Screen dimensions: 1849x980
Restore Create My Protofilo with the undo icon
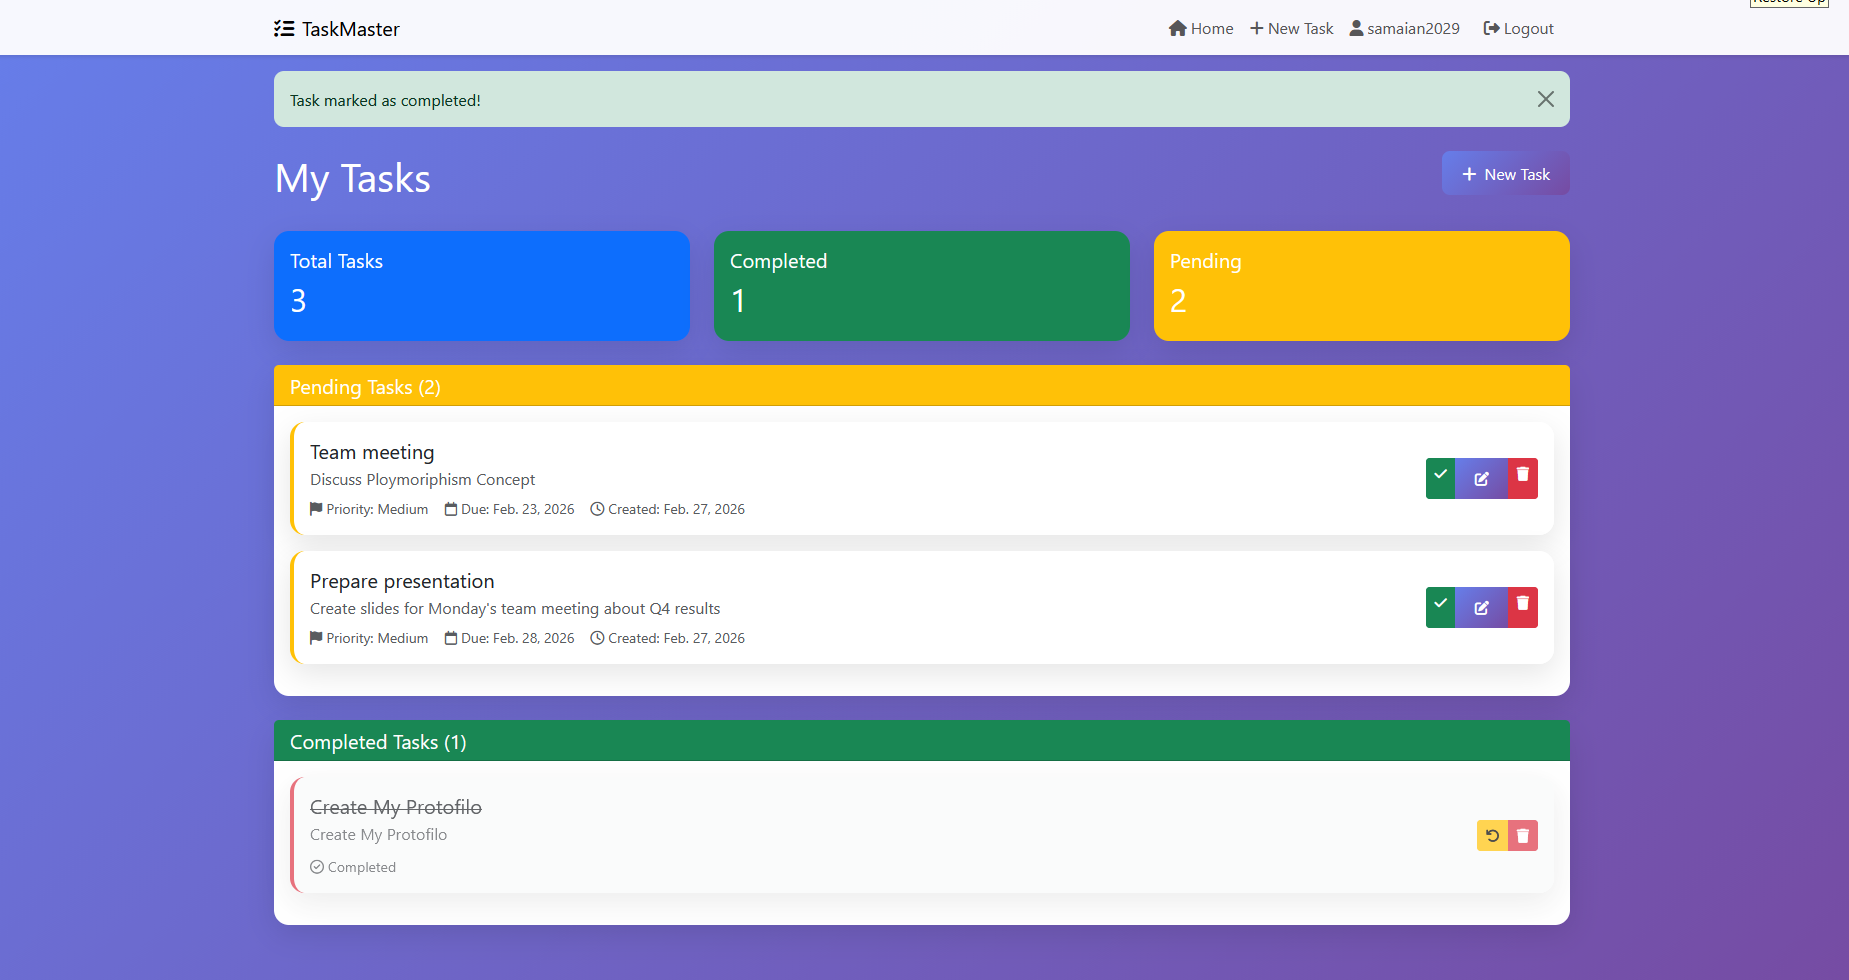[1491, 835]
